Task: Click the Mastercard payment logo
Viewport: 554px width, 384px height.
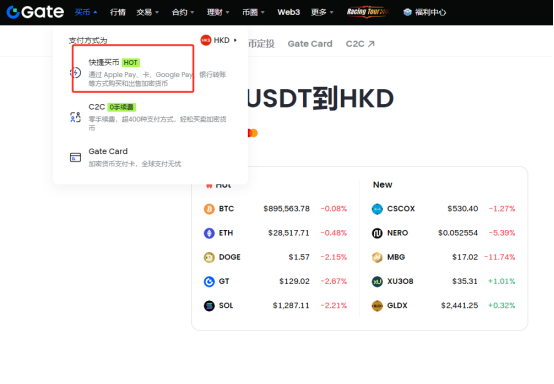Action: pos(253,133)
